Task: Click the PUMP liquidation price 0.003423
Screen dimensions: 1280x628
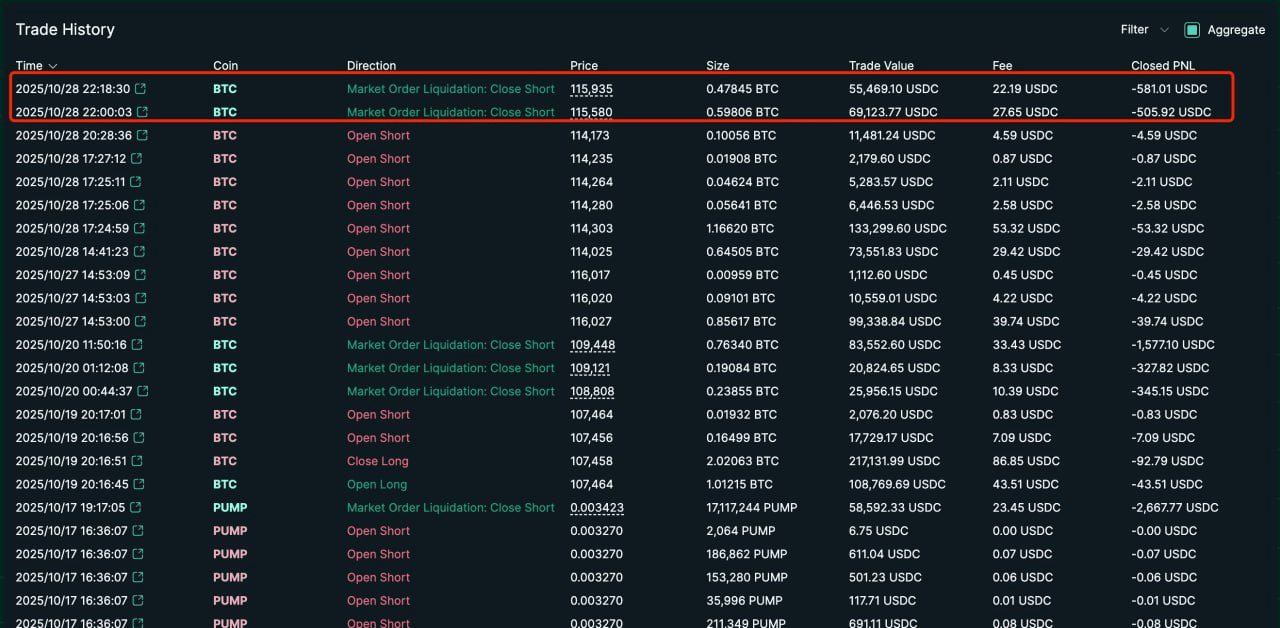Action: pos(596,508)
